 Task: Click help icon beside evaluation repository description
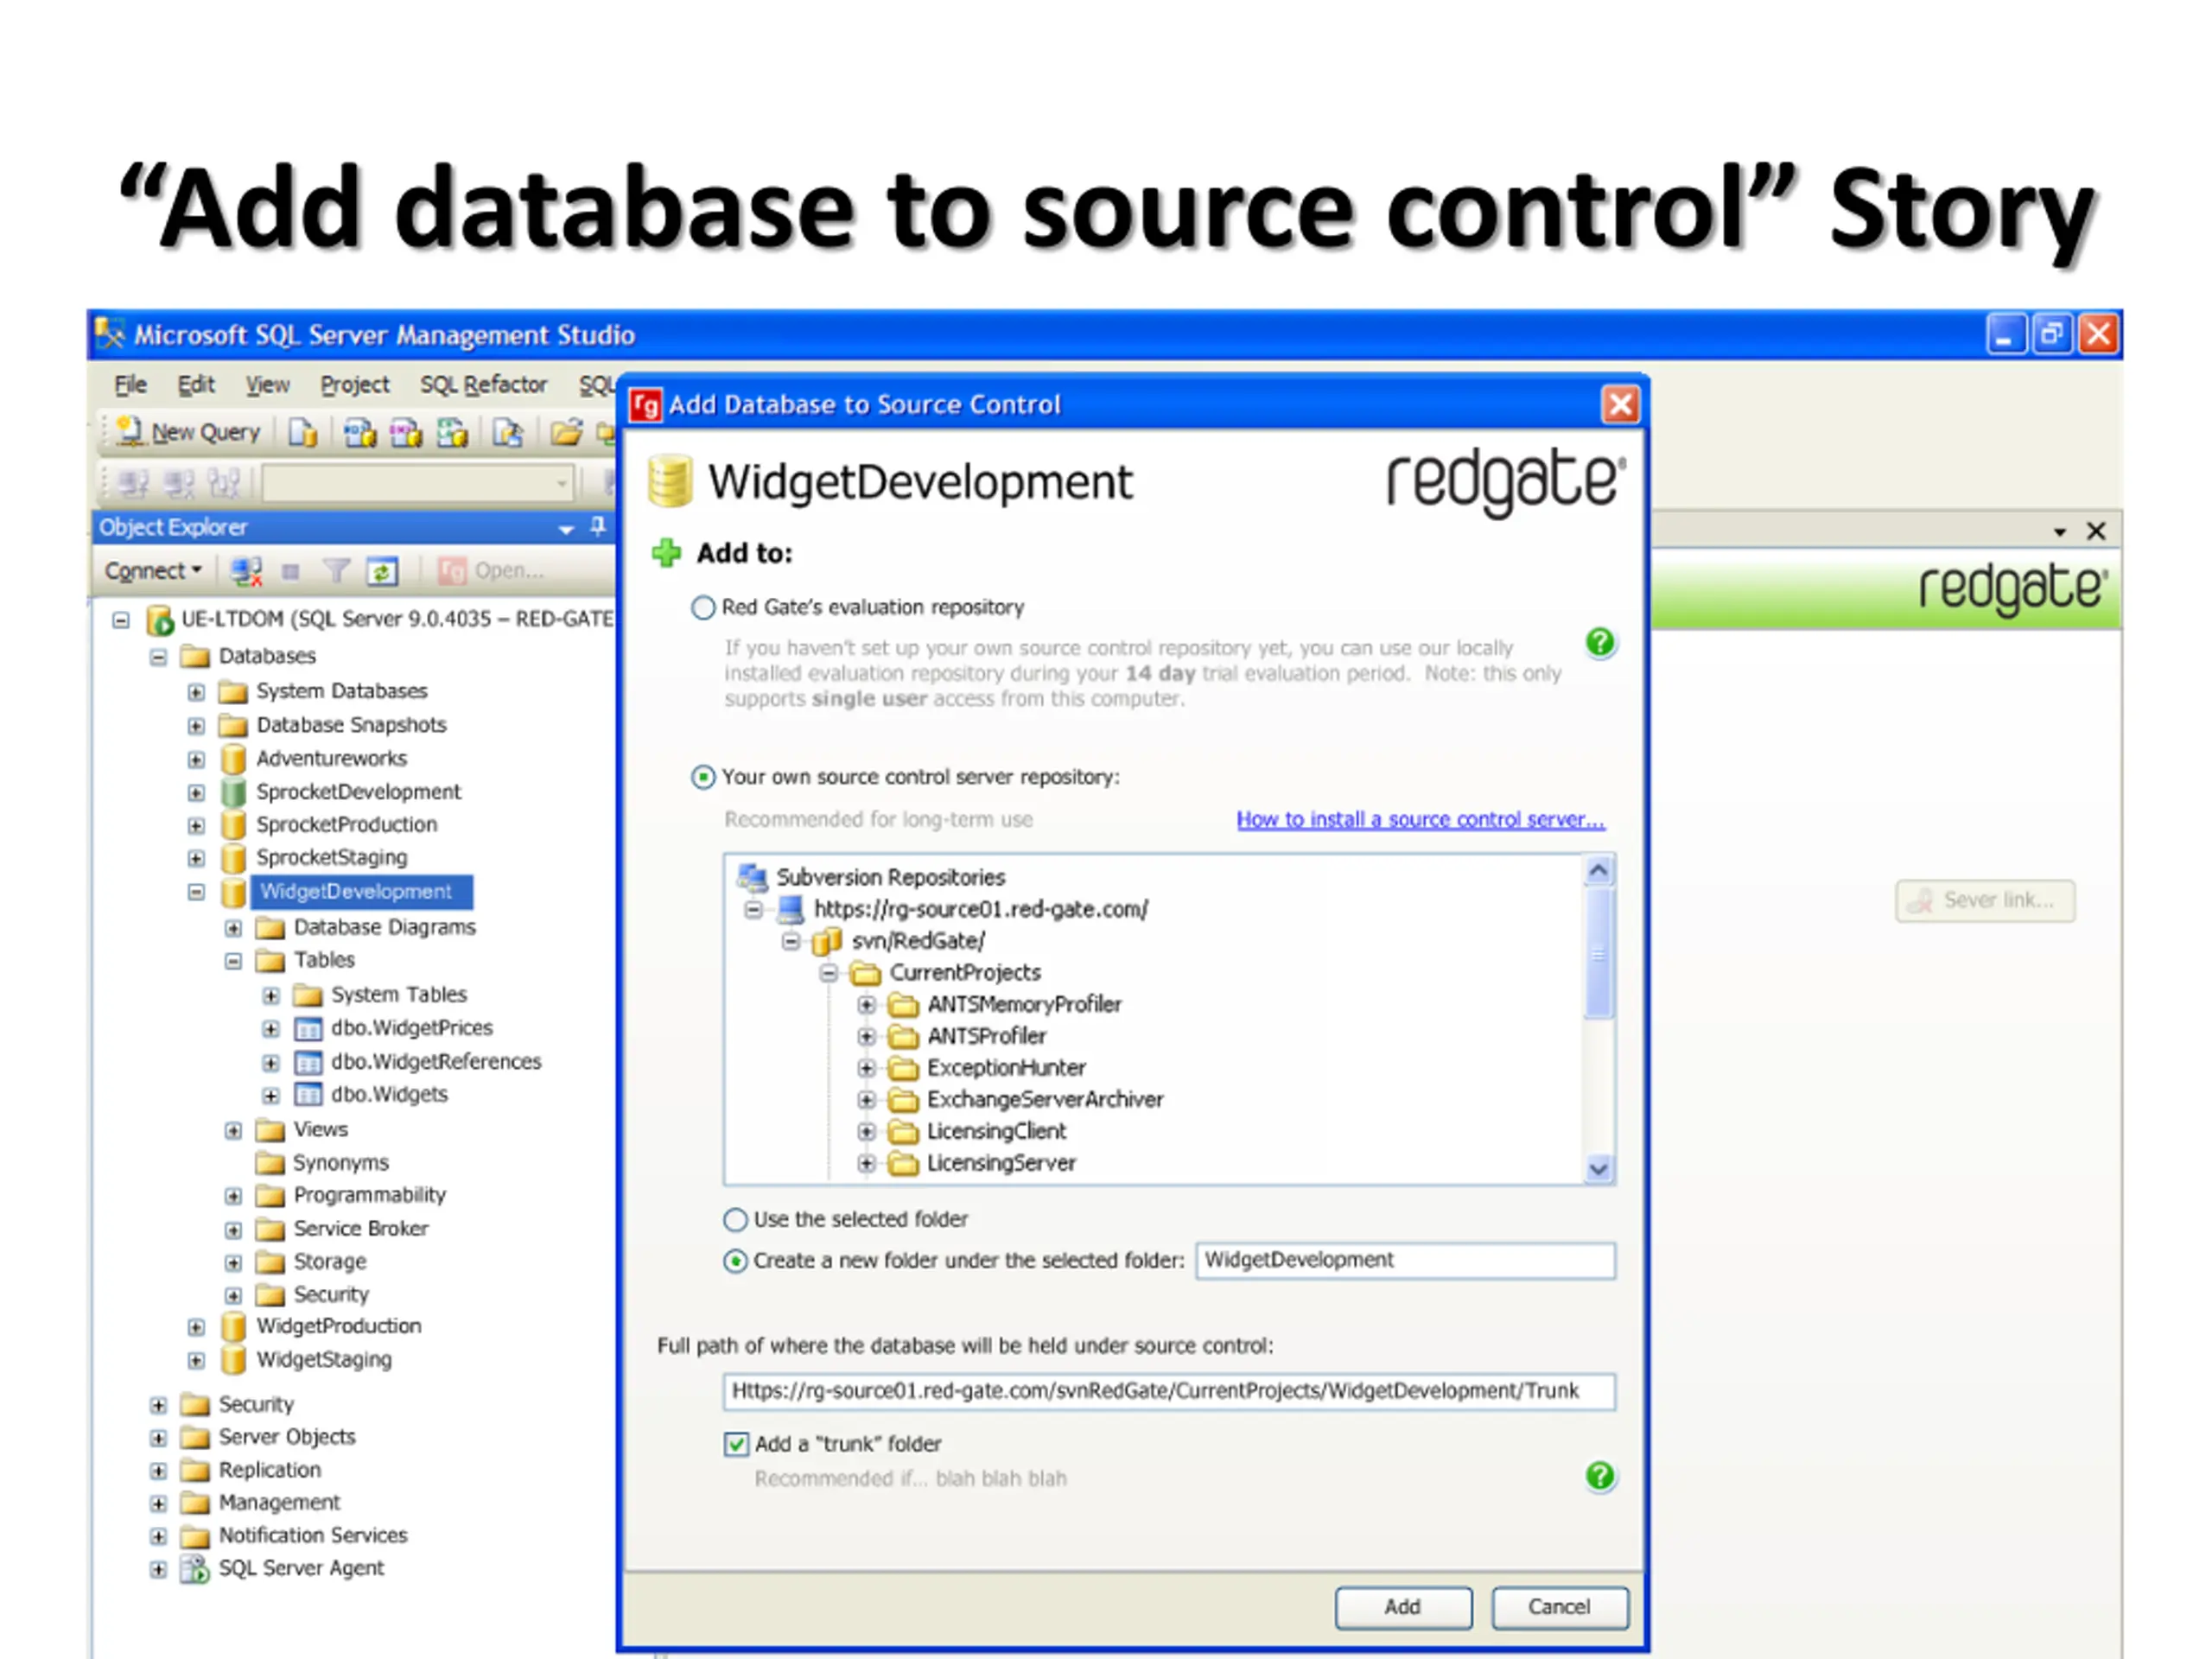coord(1600,642)
